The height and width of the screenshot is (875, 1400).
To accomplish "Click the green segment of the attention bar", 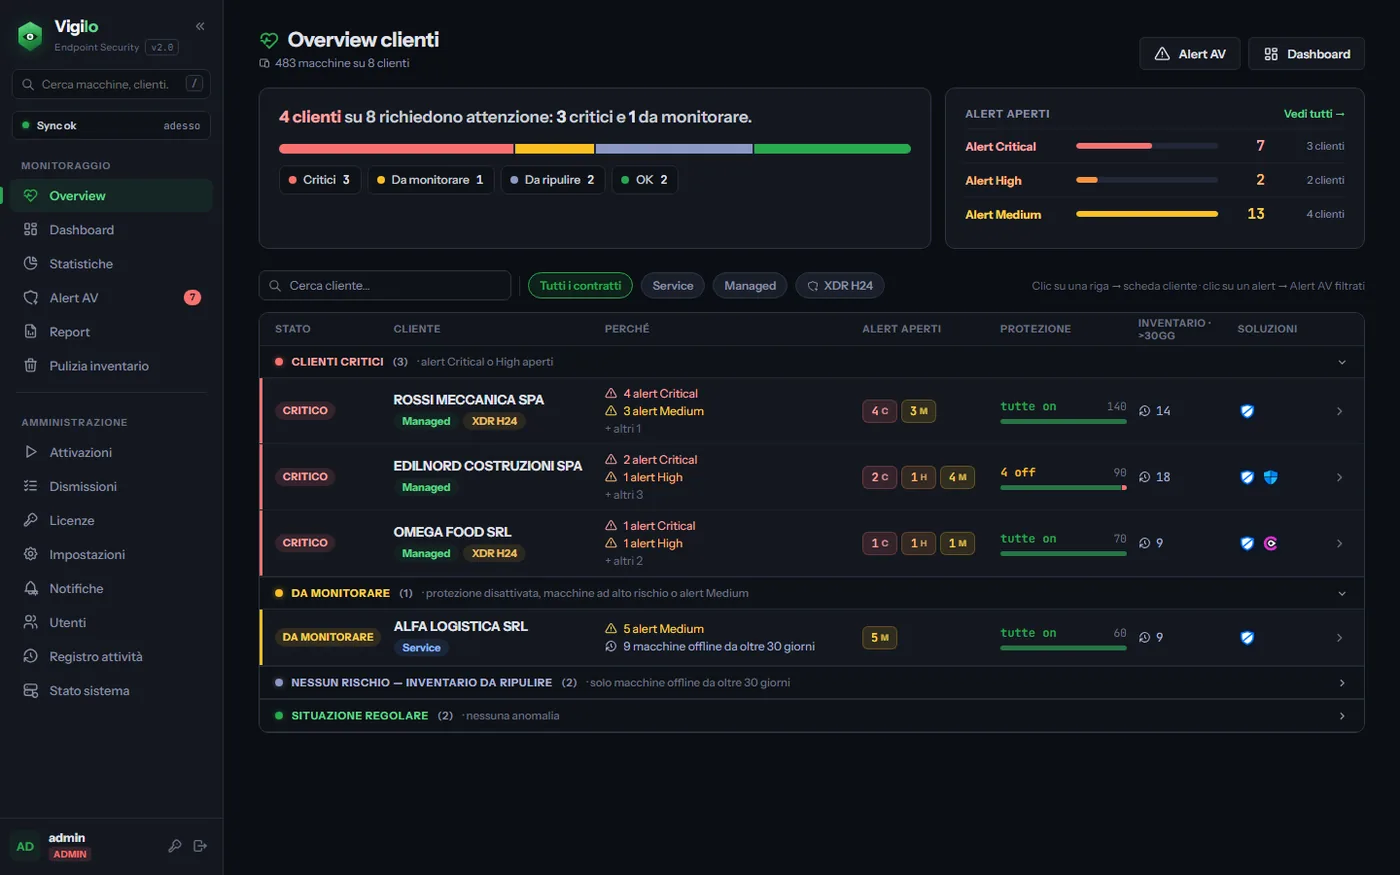I will tap(832, 149).
